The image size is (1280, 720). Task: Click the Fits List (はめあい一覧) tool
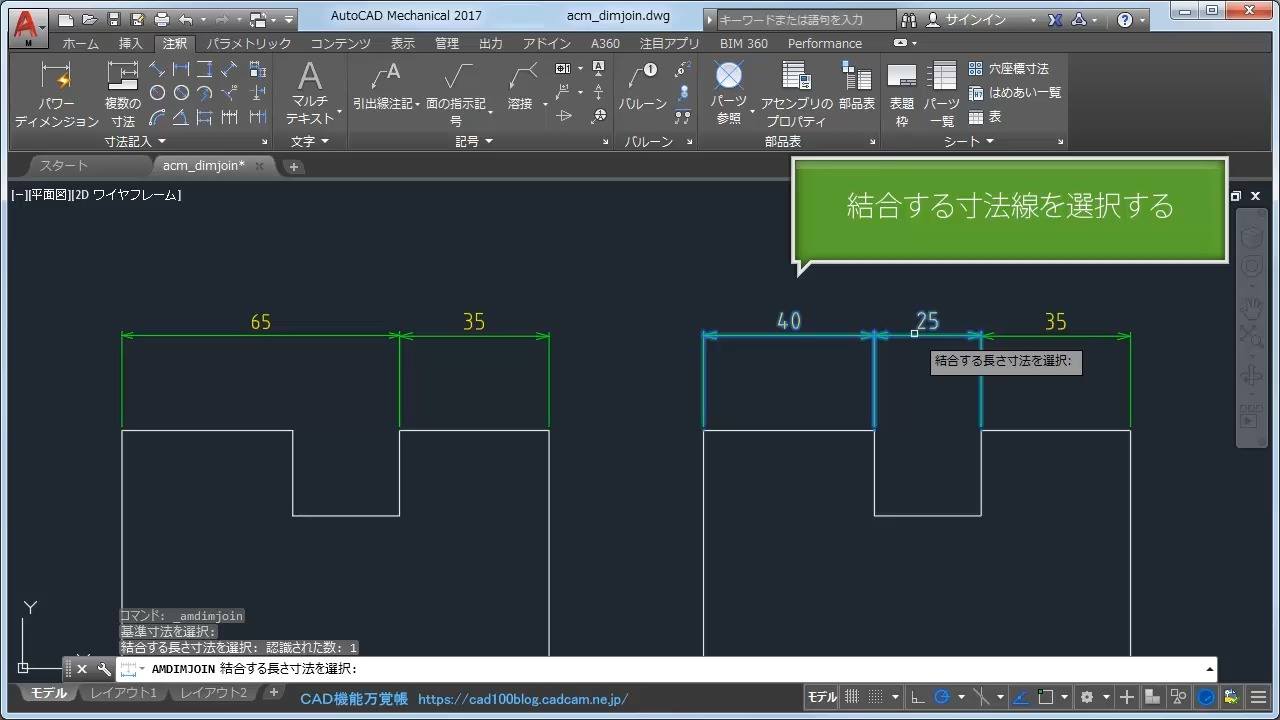tap(1014, 93)
